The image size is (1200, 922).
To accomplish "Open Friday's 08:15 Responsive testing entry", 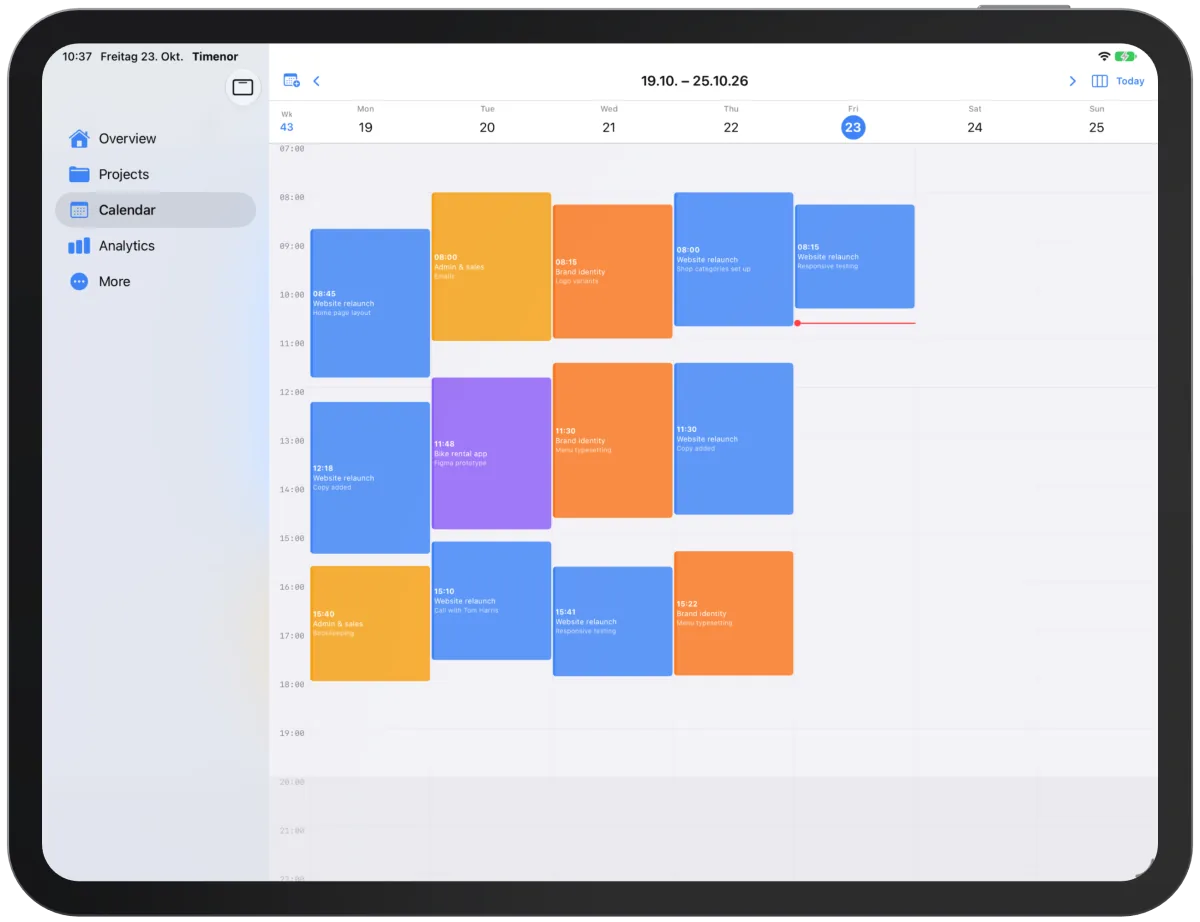I will 854,256.
